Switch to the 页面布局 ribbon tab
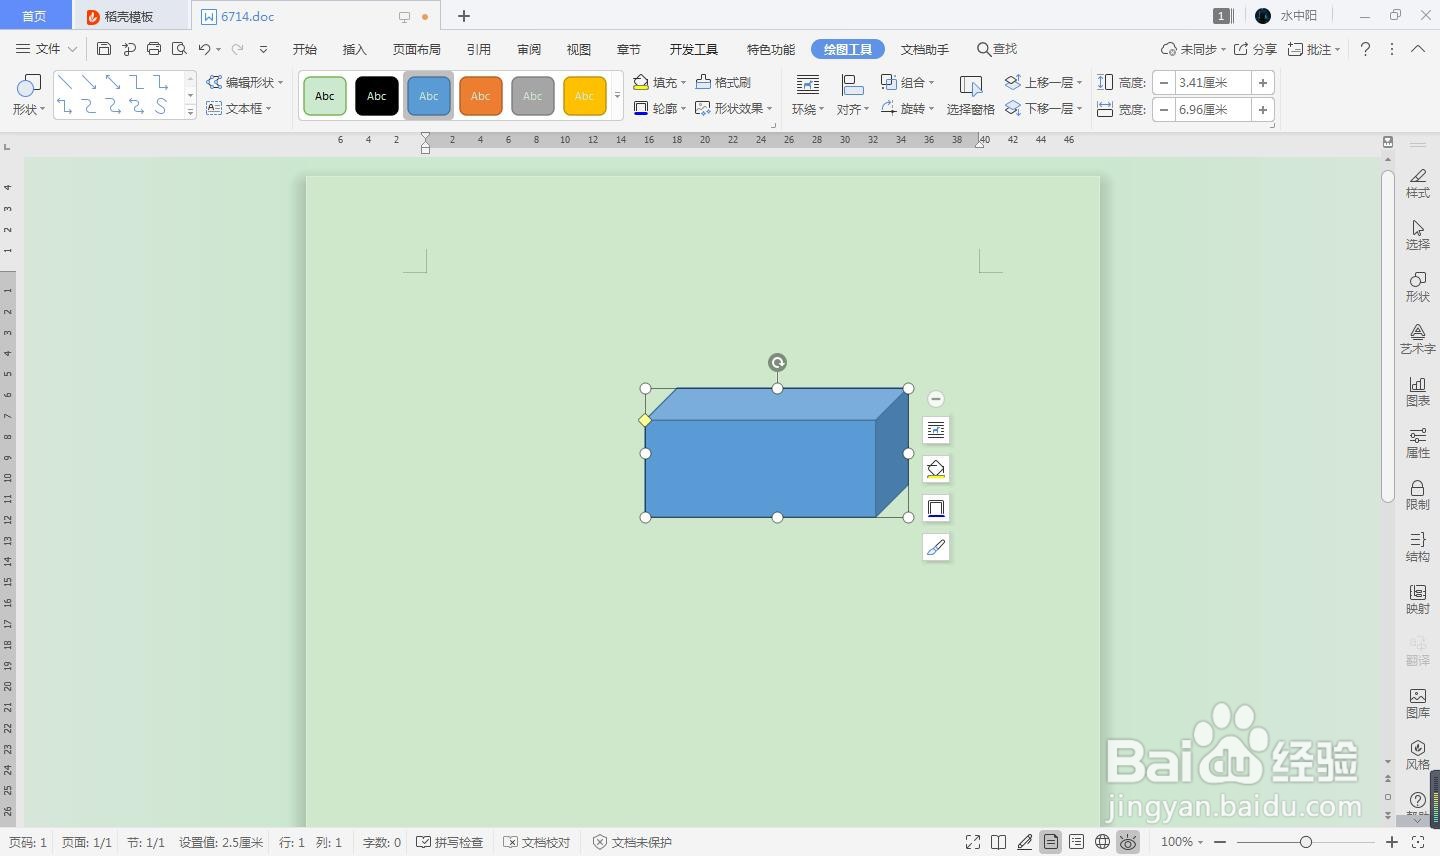Screen dimensions: 1440x856 point(417,49)
